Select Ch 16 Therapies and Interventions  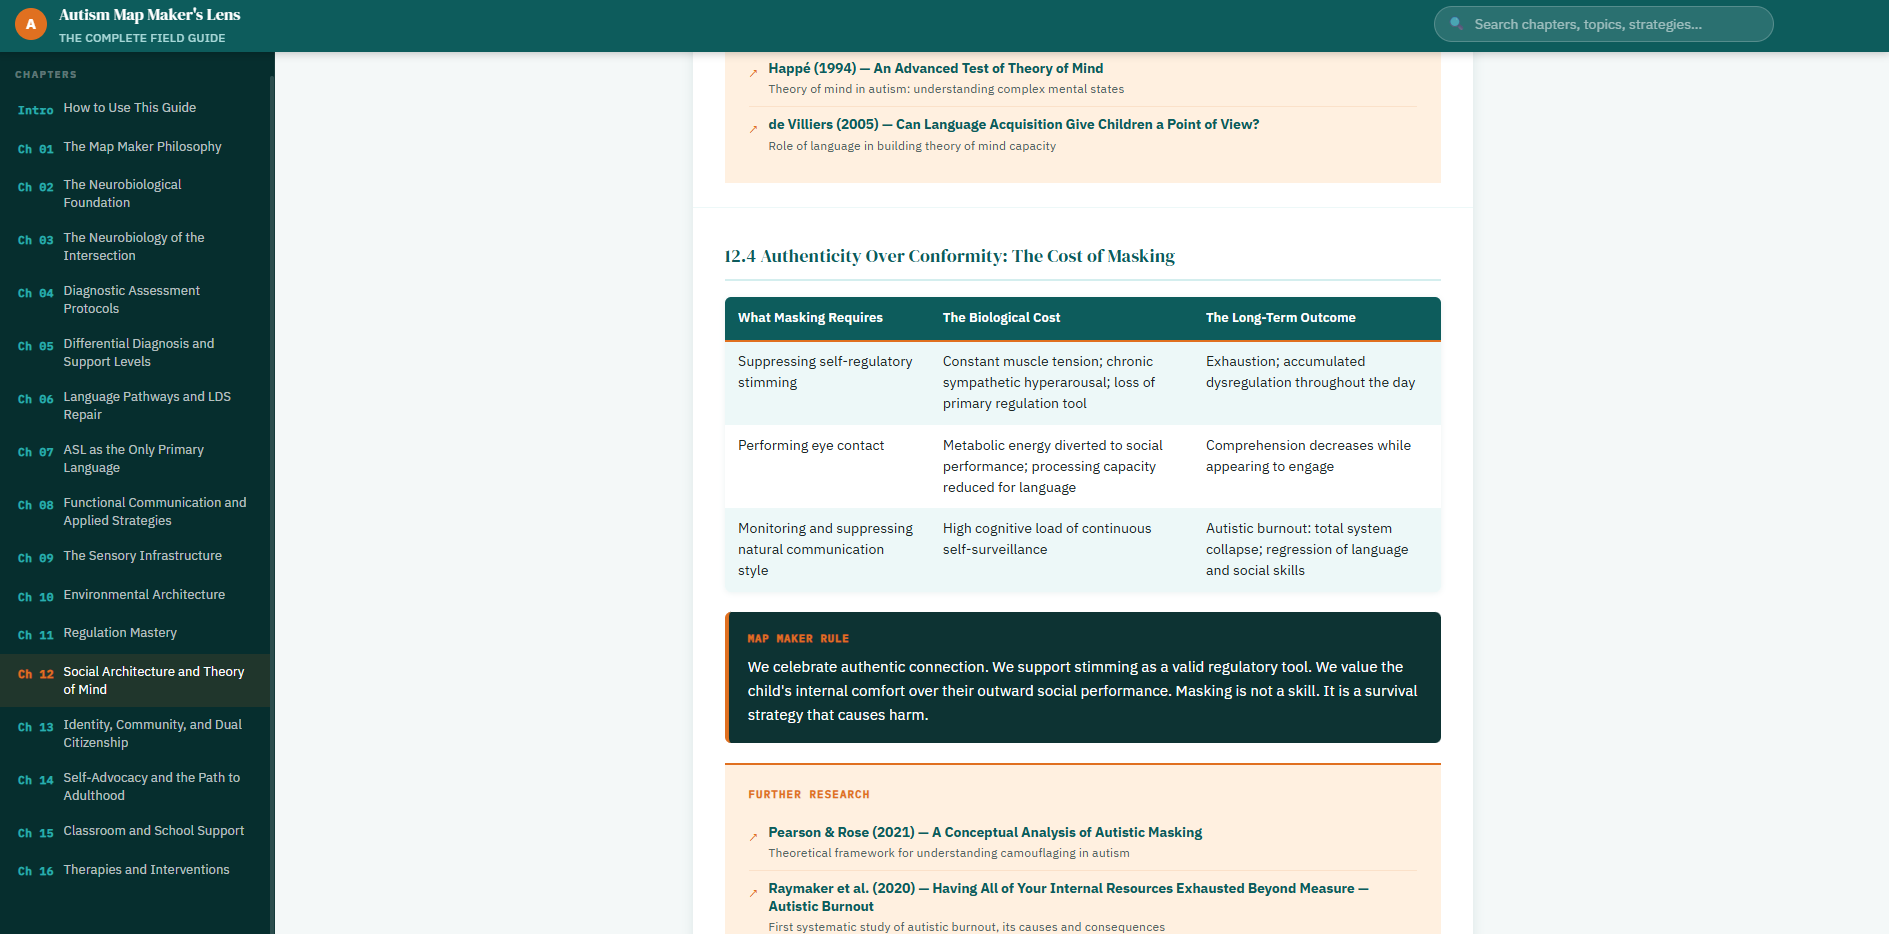(135, 870)
